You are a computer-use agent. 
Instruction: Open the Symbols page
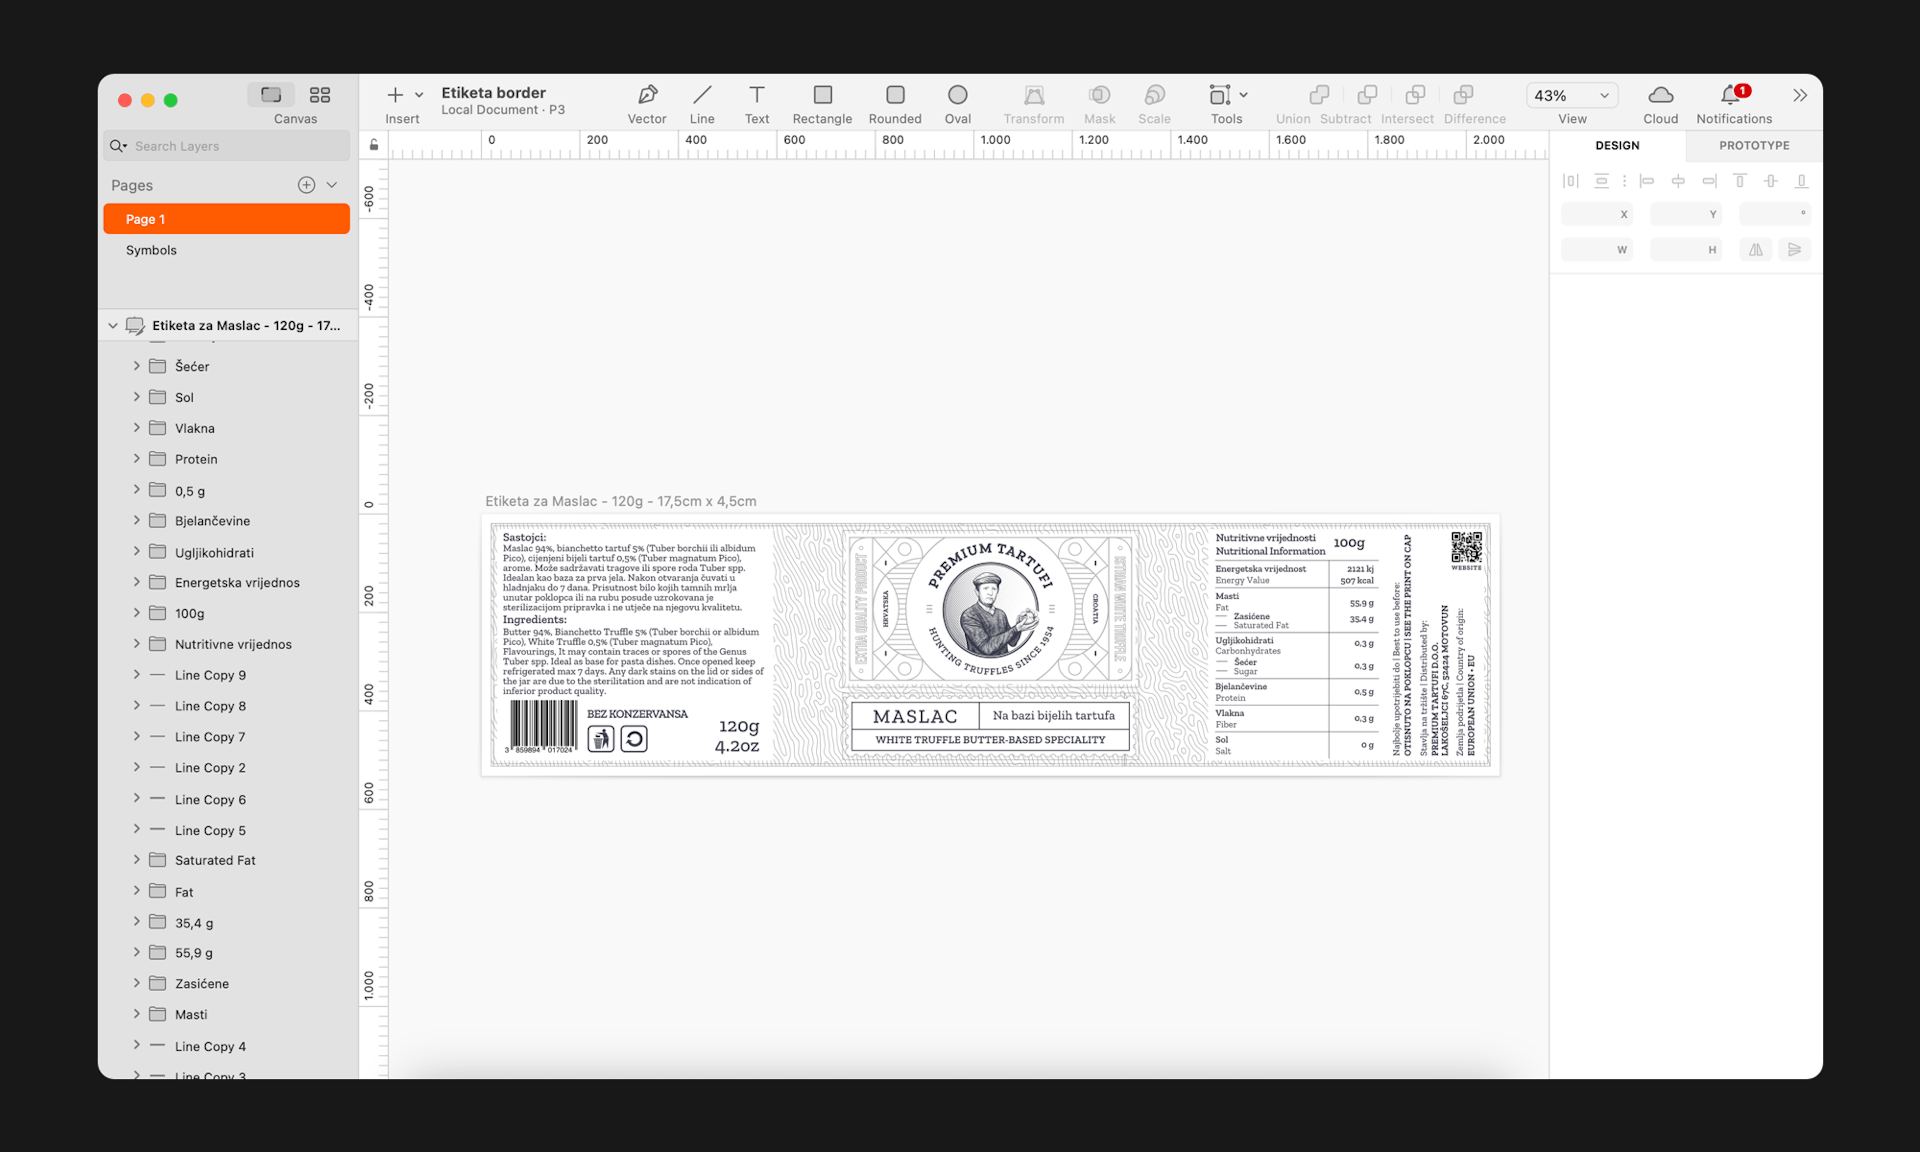pyautogui.click(x=151, y=250)
